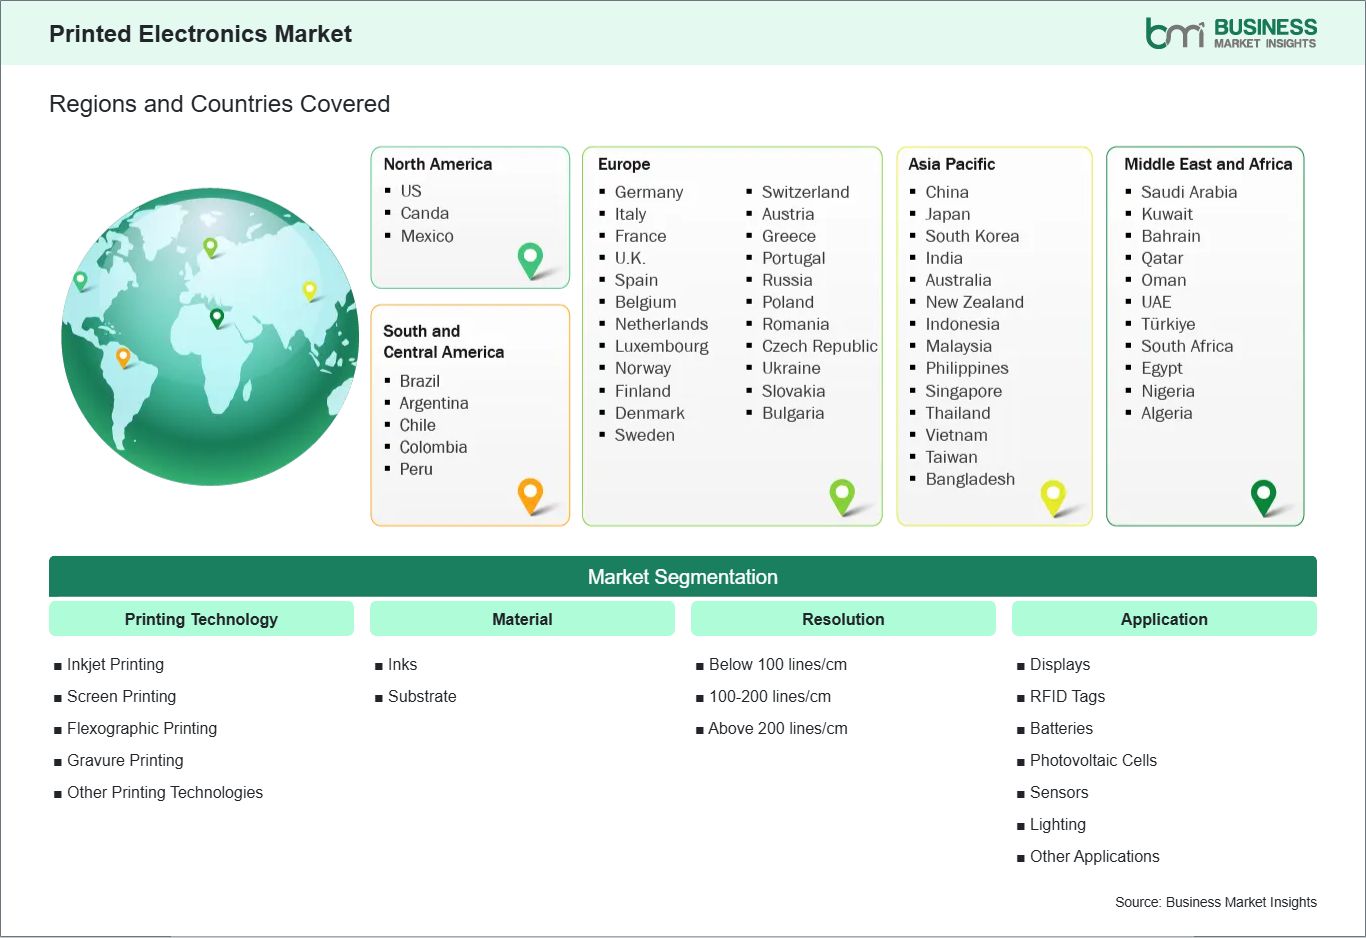Viewport: 1366px width, 938px height.
Task: Click RFID Tags under Application
Action: click(x=1068, y=696)
